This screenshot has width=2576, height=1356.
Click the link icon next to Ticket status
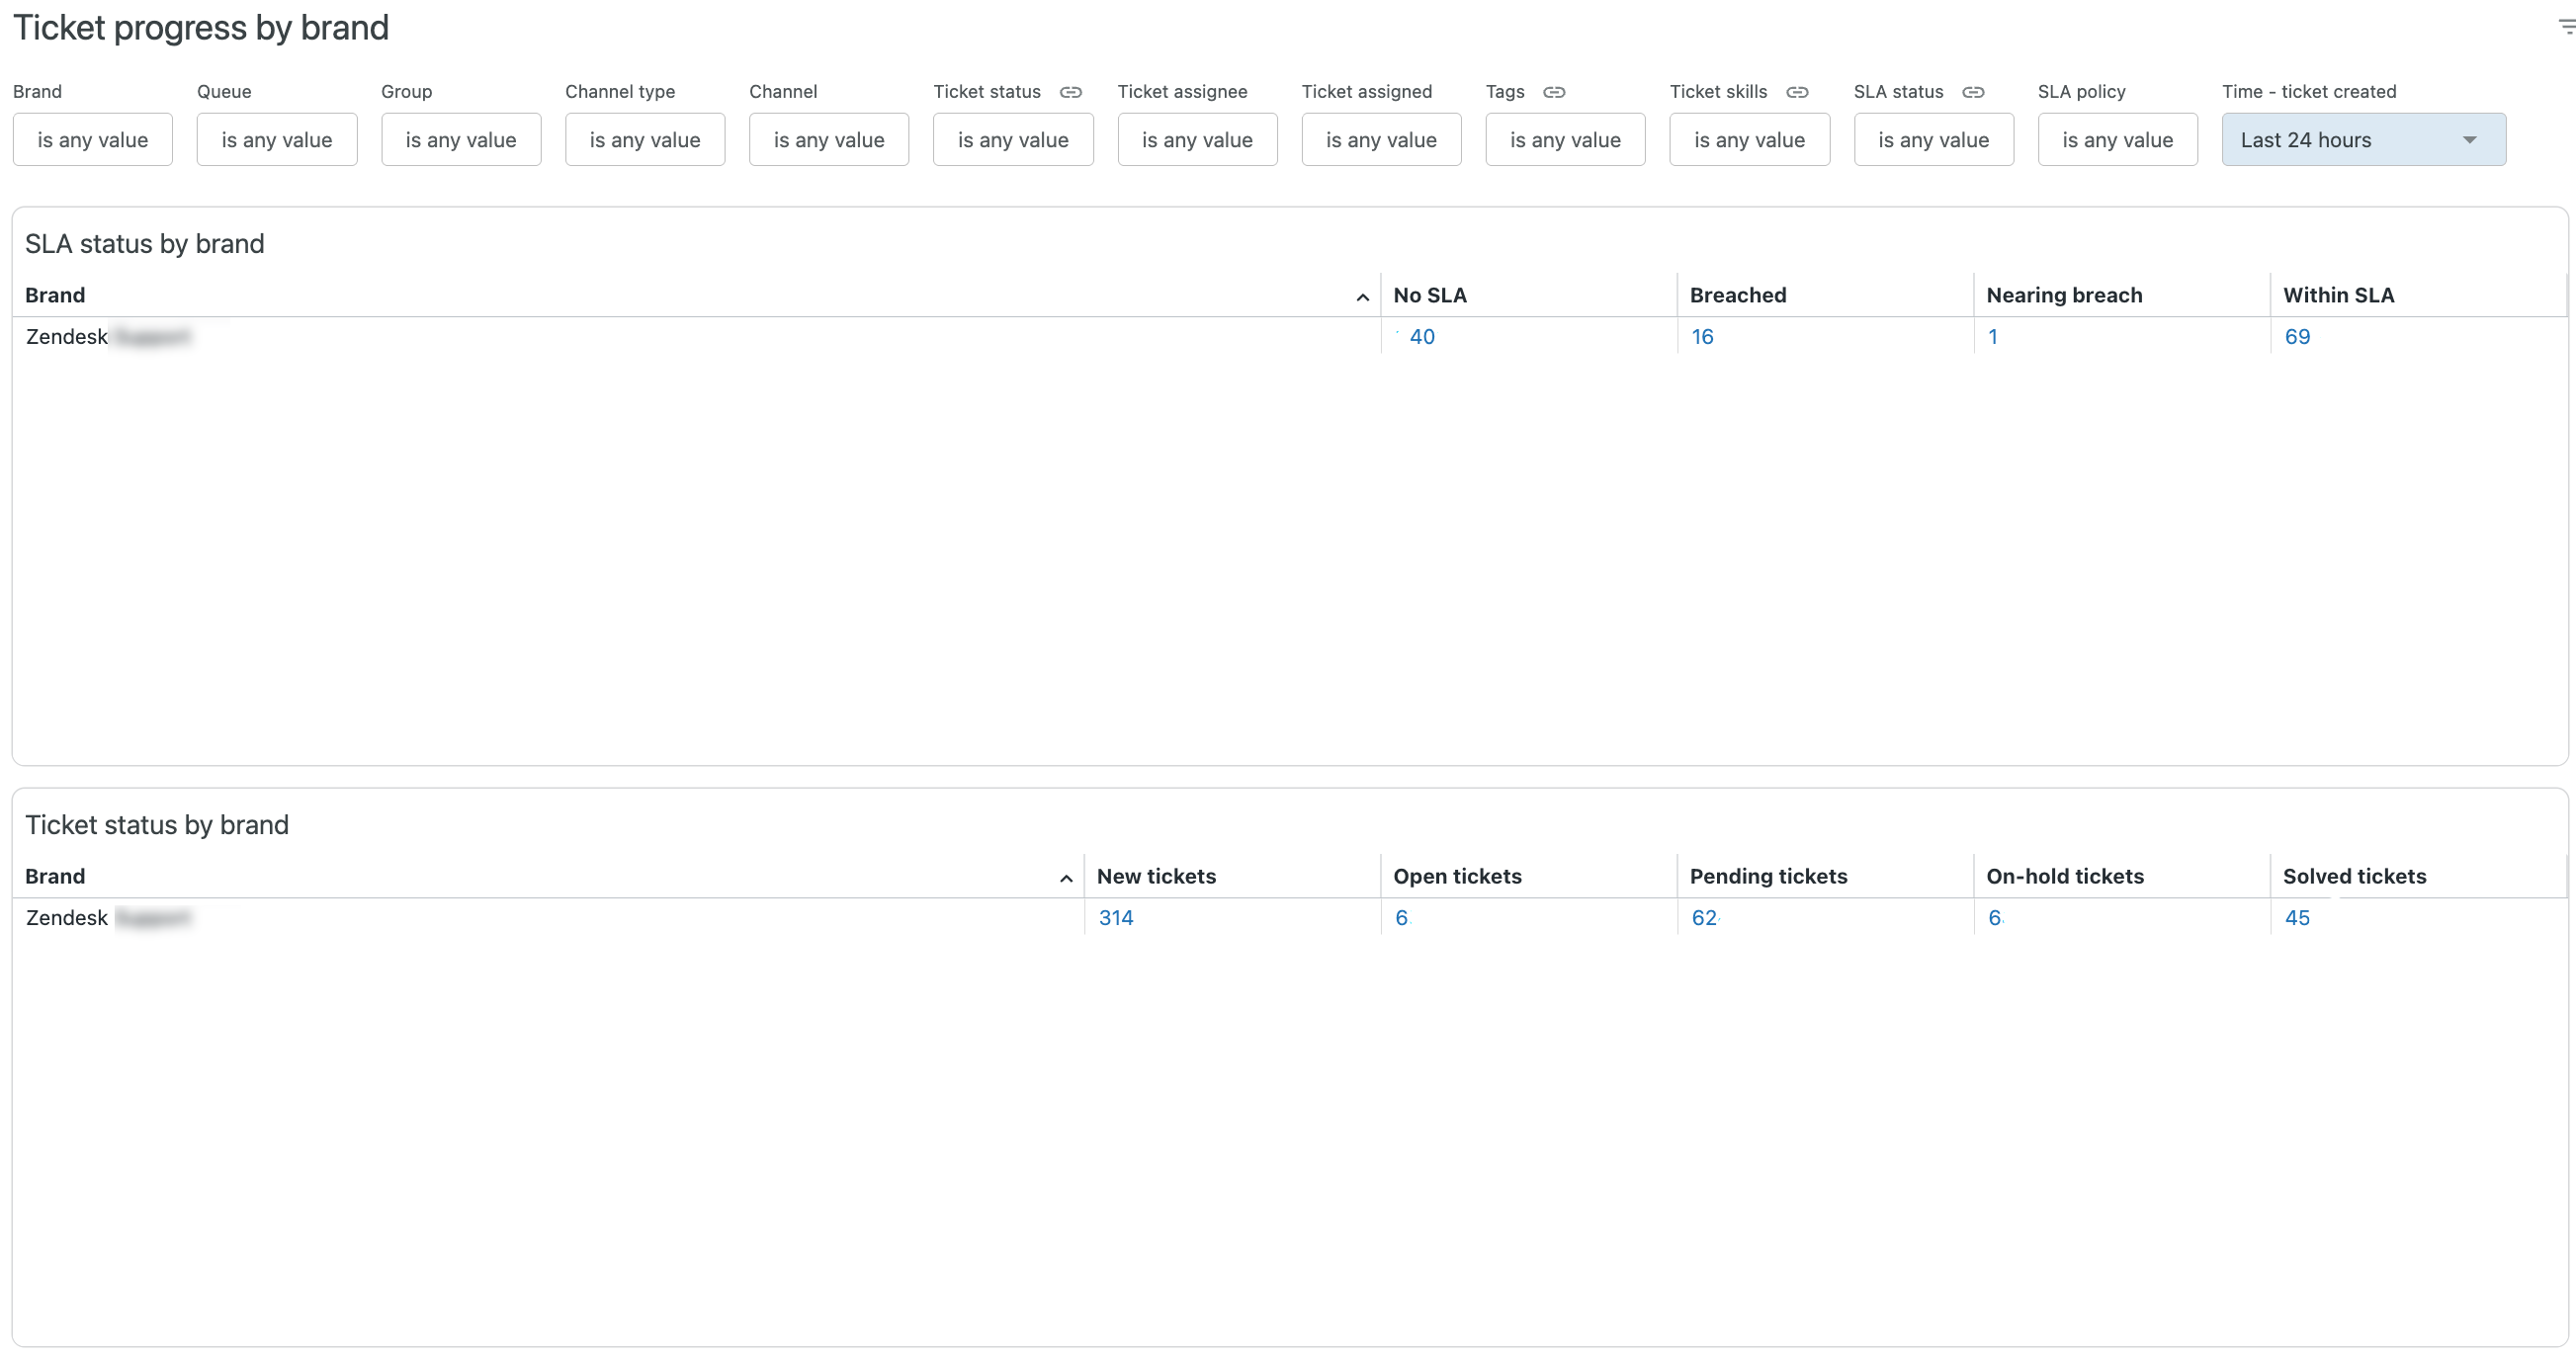[1070, 92]
